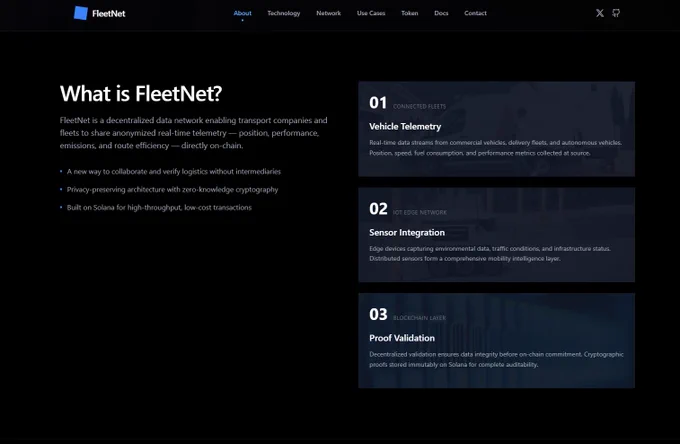Viewport: 680px width, 444px height.
Task: Click the Sensor Integration description text
Action: pyautogui.click(x=490, y=254)
